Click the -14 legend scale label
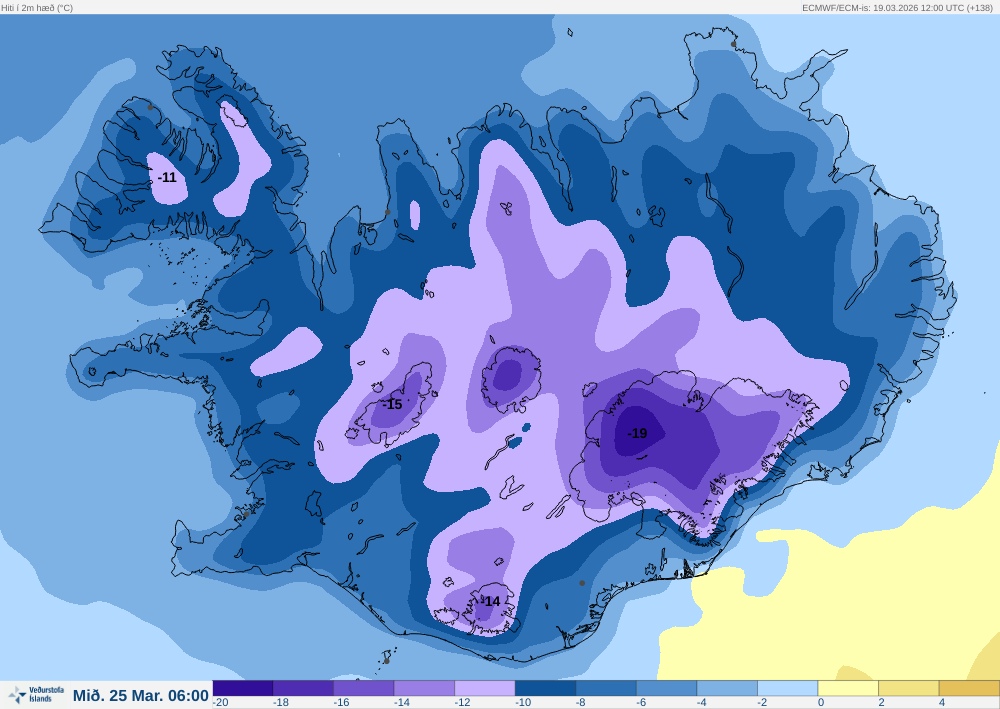This screenshot has width=1000, height=709. coord(402,703)
